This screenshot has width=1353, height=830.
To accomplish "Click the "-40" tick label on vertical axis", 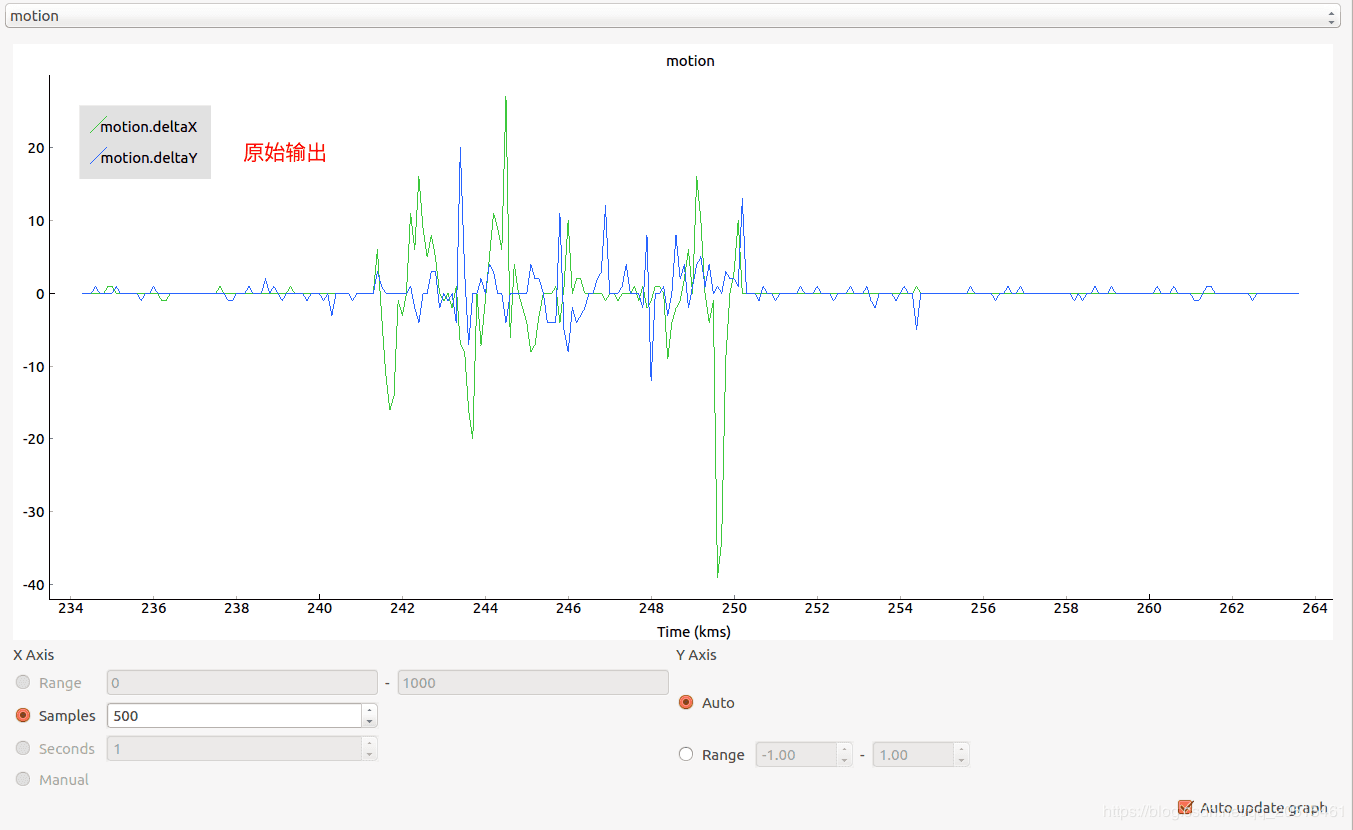I will click(x=33, y=585).
